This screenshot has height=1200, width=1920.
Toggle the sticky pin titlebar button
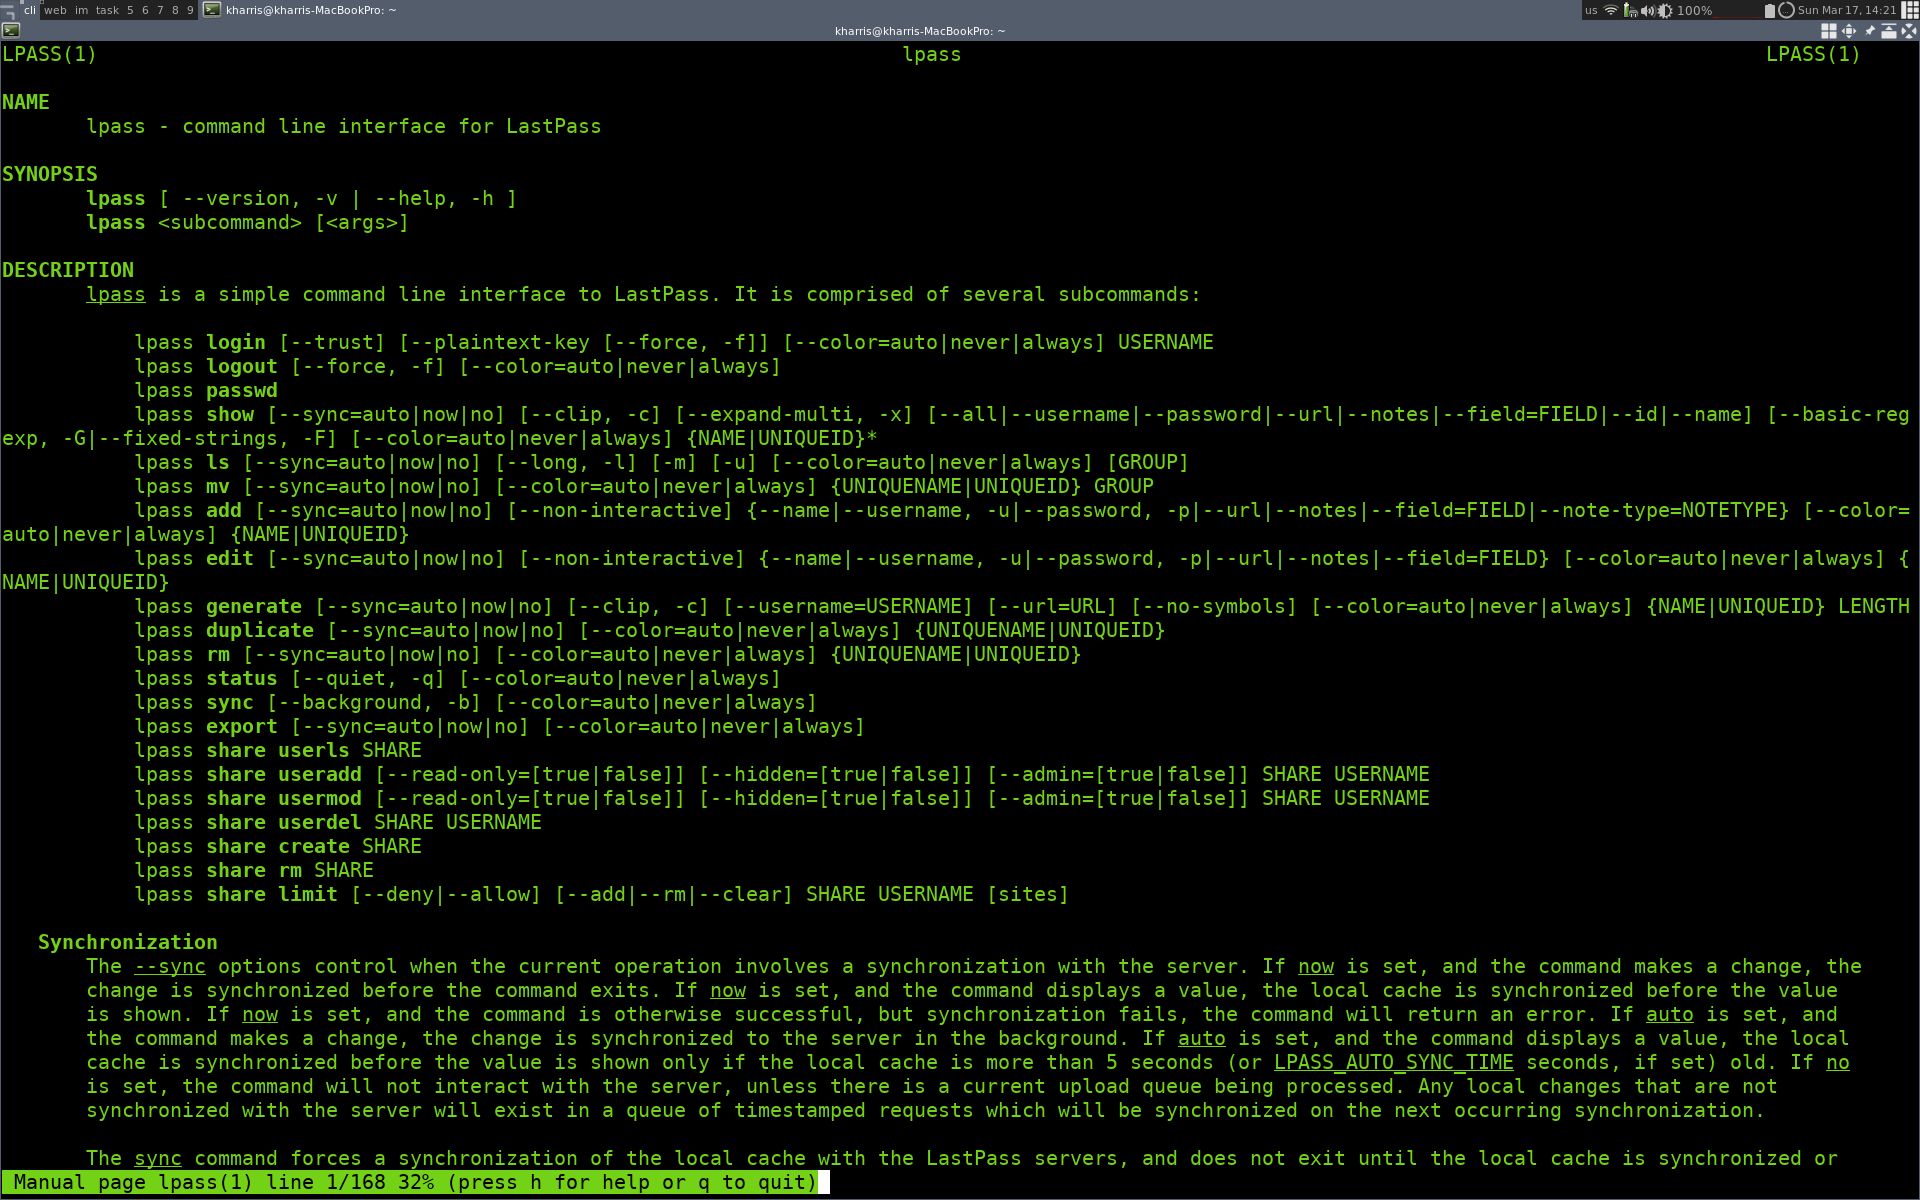(x=1869, y=31)
